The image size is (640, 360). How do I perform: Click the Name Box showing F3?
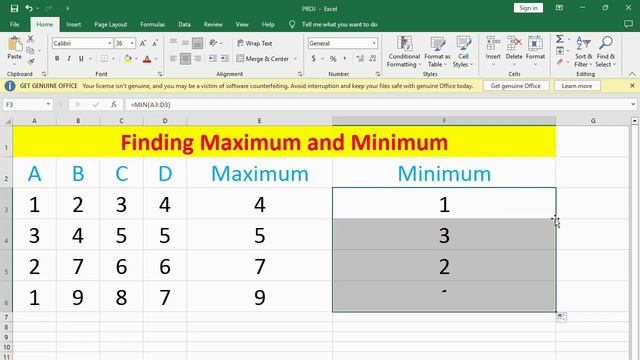coord(27,105)
